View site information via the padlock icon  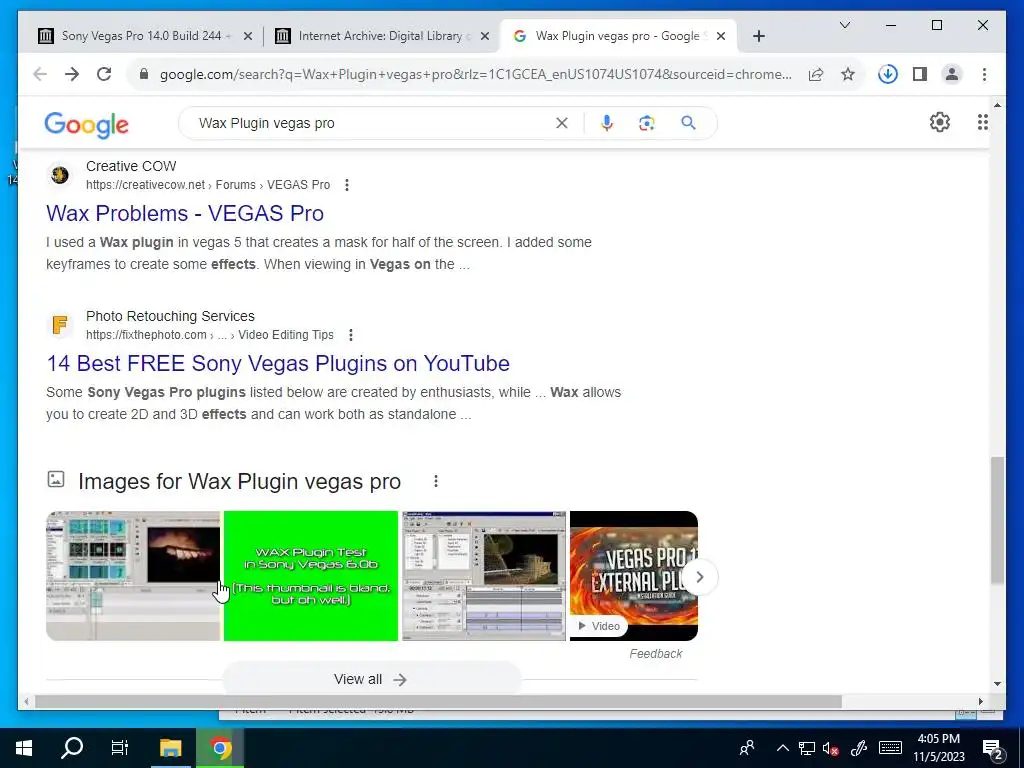(144, 74)
